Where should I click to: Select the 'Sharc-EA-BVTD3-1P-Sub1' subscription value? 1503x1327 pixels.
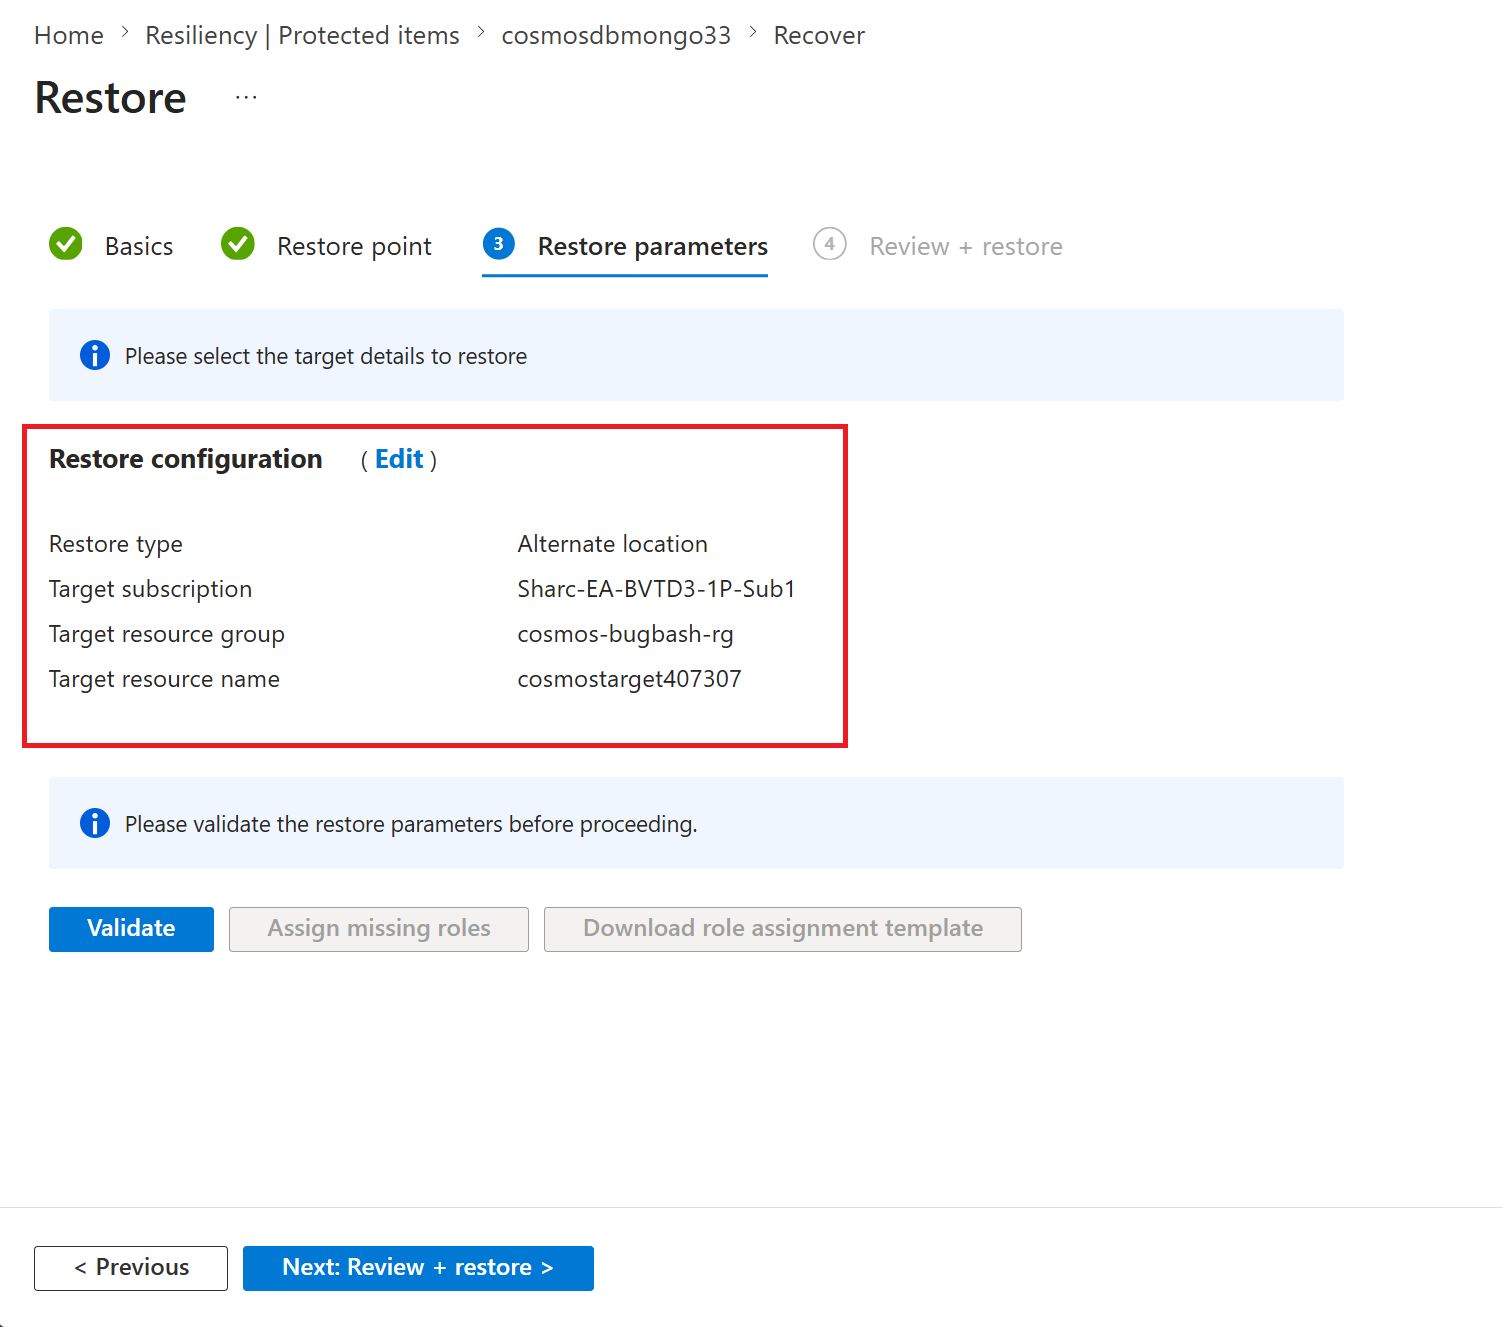tap(656, 589)
